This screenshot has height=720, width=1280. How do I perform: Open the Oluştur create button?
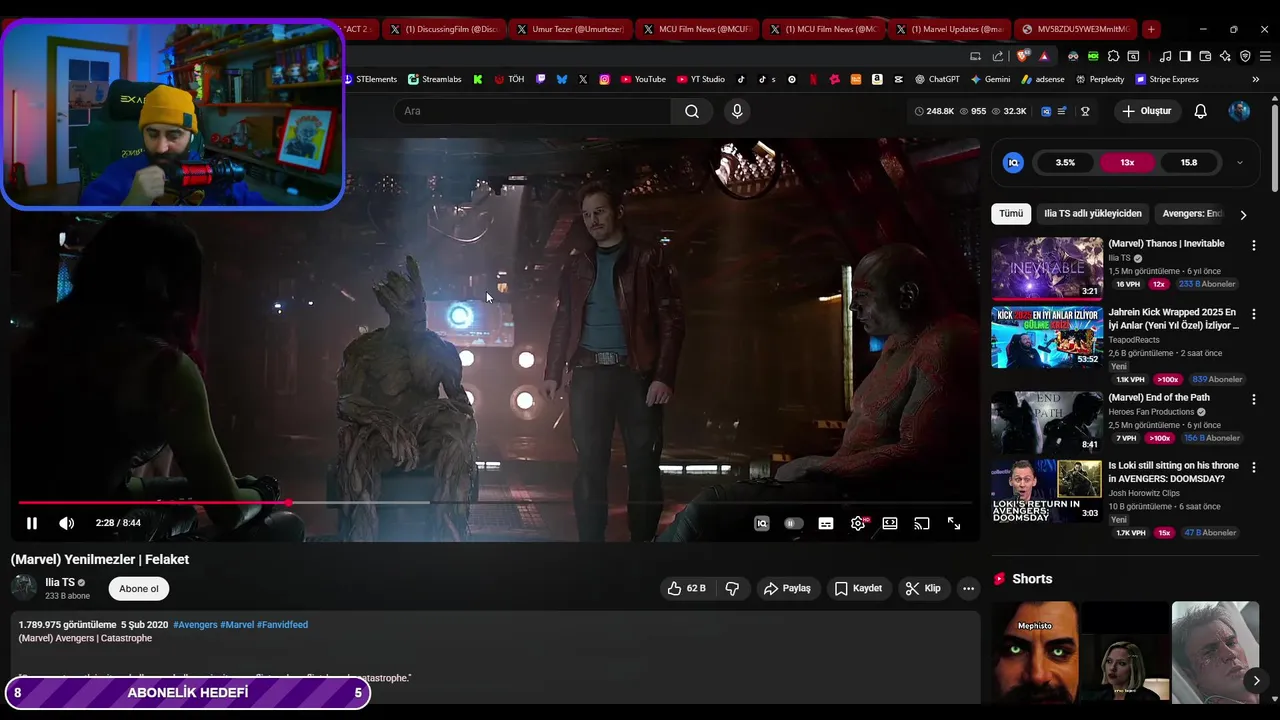click(x=1146, y=111)
